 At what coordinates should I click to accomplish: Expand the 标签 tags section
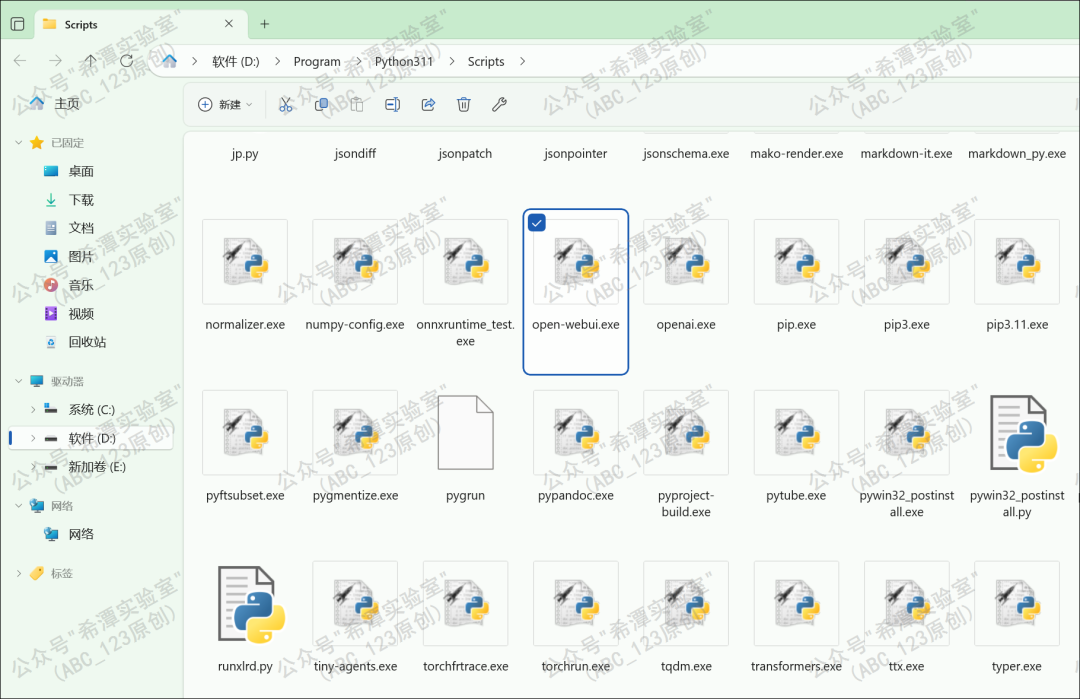tap(19, 573)
